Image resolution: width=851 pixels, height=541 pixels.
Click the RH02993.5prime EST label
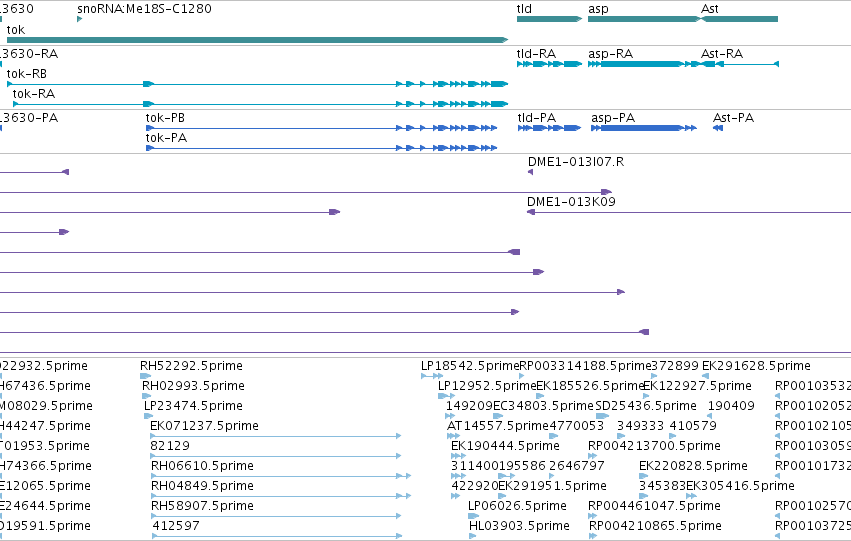coord(193,386)
